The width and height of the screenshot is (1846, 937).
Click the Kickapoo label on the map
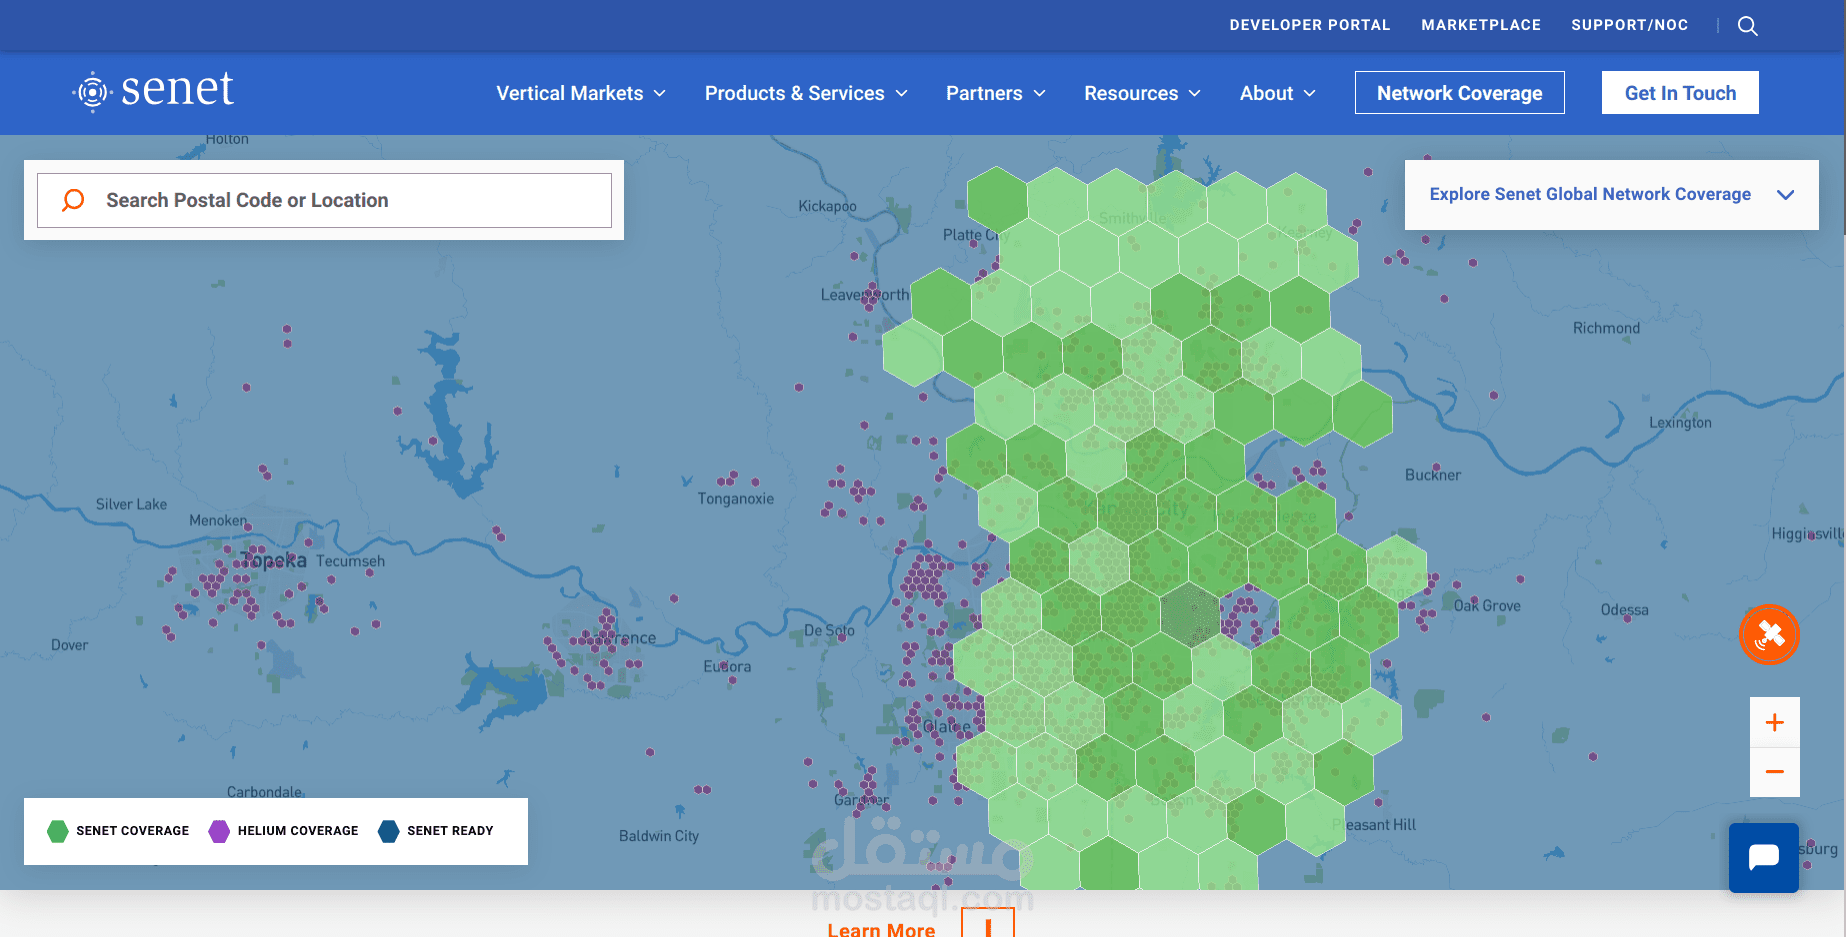[827, 206]
